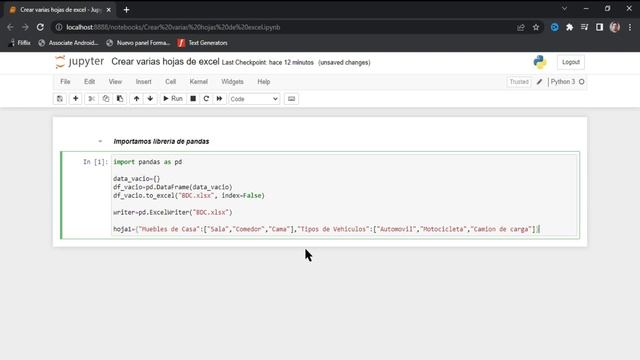The image size is (640, 360).
Task: Click the Trusted notebook indicator
Action: tap(519, 82)
